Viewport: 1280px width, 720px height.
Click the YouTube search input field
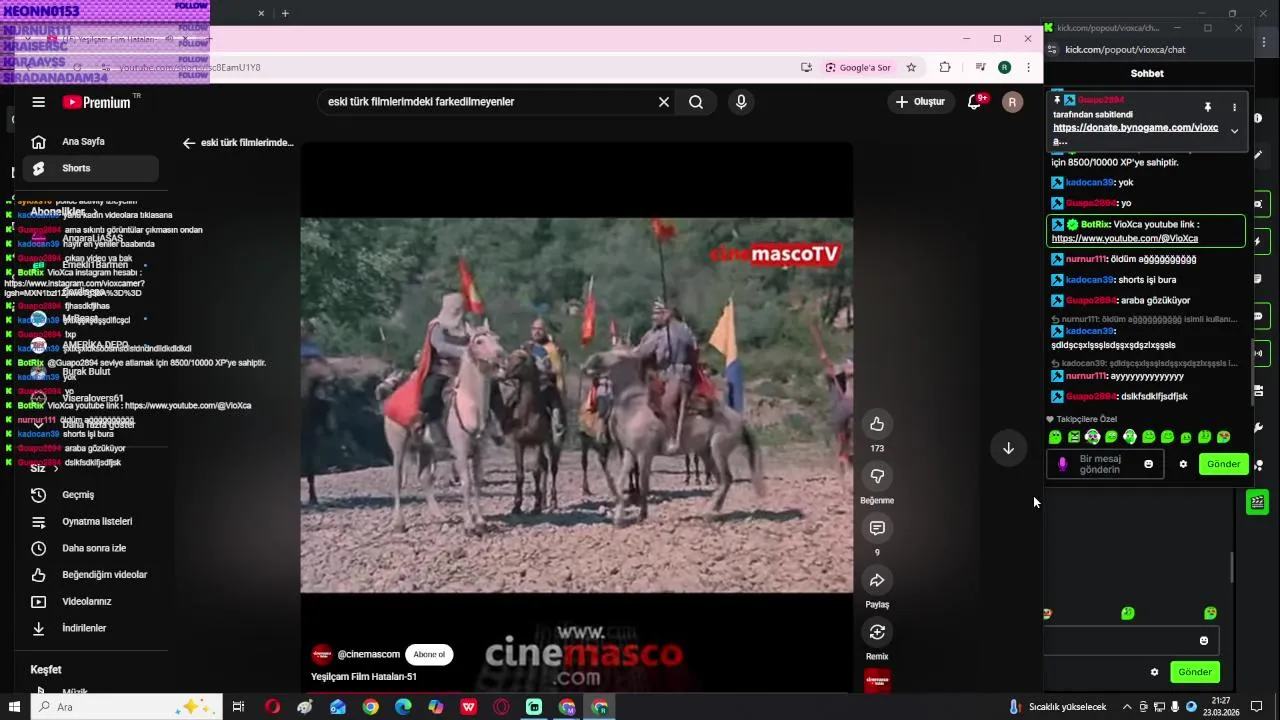tap(488, 102)
